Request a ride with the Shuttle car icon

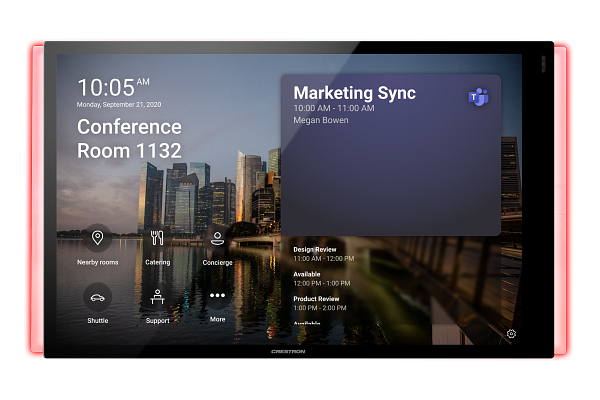[x=97, y=297]
